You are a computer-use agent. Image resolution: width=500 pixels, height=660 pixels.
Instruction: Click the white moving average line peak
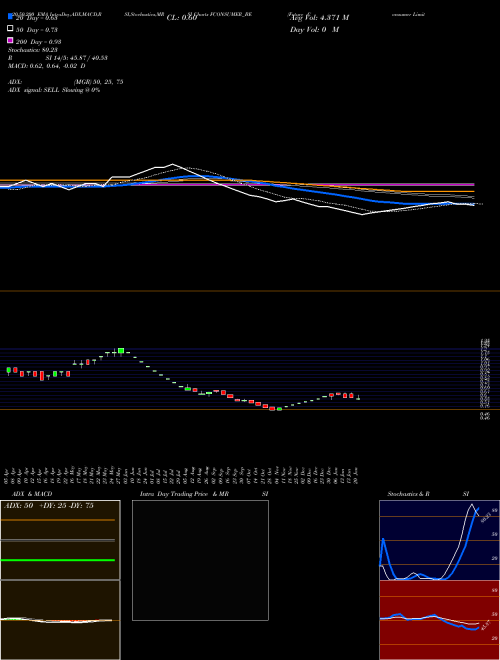coord(172,164)
